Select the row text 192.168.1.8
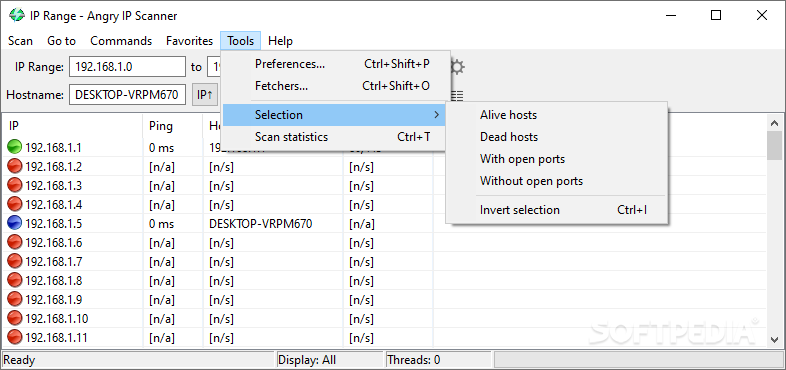Viewport: 786px width, 370px height. pyautogui.click(x=54, y=281)
